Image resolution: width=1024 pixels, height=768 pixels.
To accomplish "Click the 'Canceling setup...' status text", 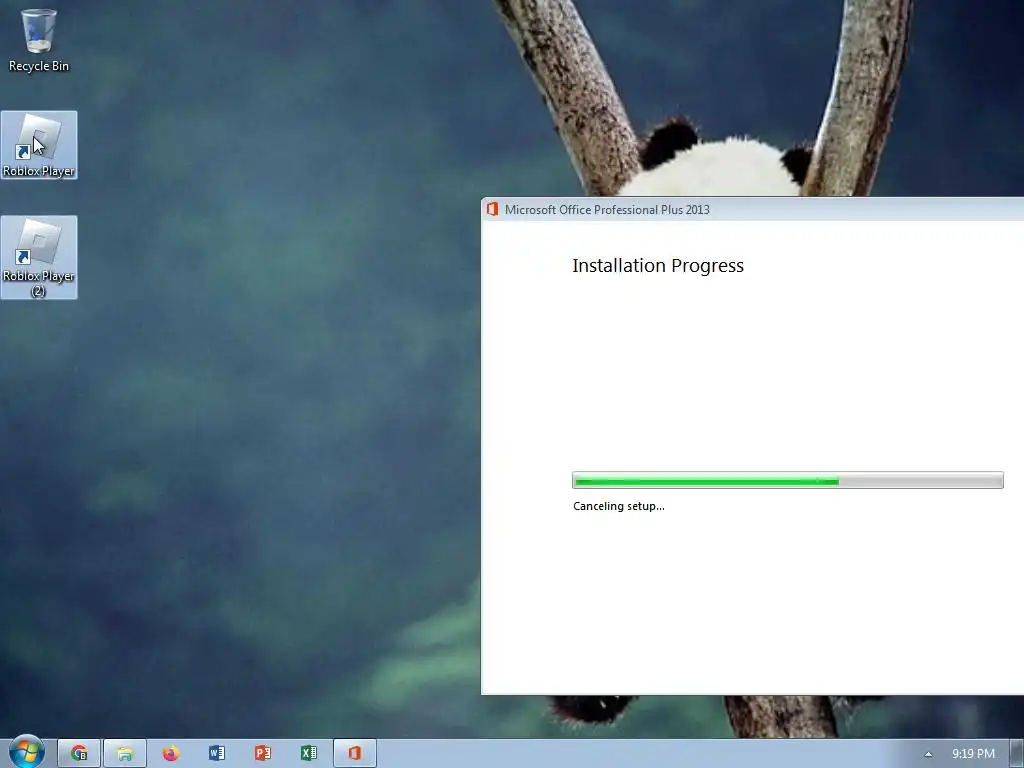I will pos(618,506).
